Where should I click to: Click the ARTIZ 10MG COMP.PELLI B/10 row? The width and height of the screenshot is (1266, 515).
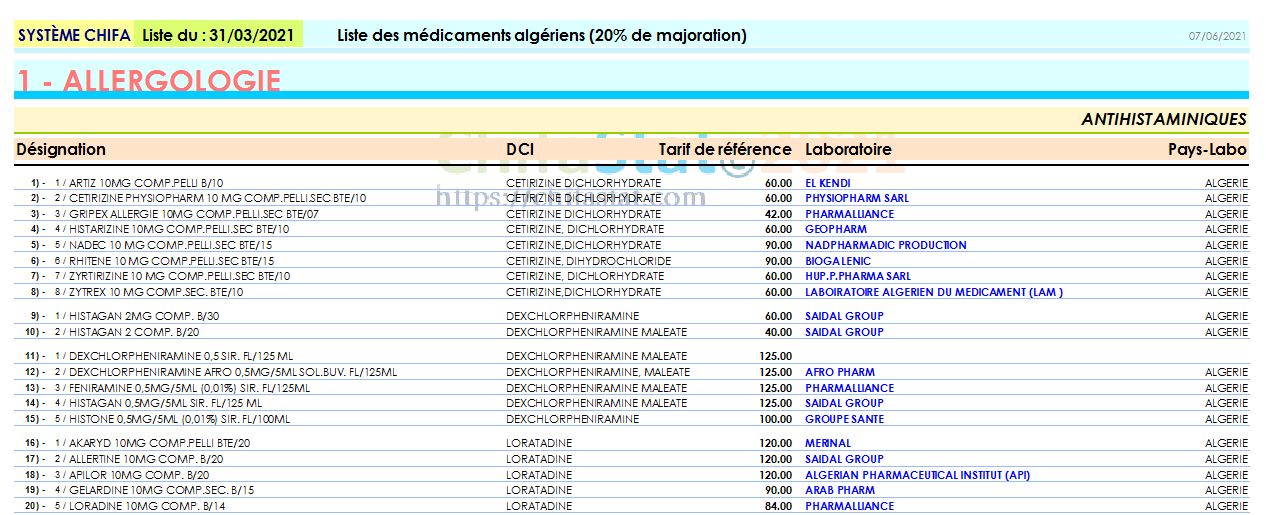click(x=140, y=183)
